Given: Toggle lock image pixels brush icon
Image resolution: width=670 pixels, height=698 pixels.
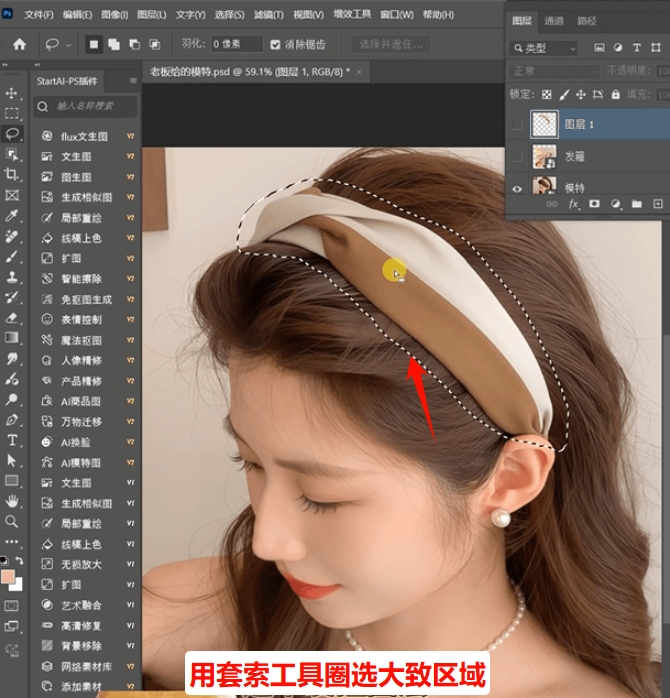Looking at the screenshot, I should point(564,94).
